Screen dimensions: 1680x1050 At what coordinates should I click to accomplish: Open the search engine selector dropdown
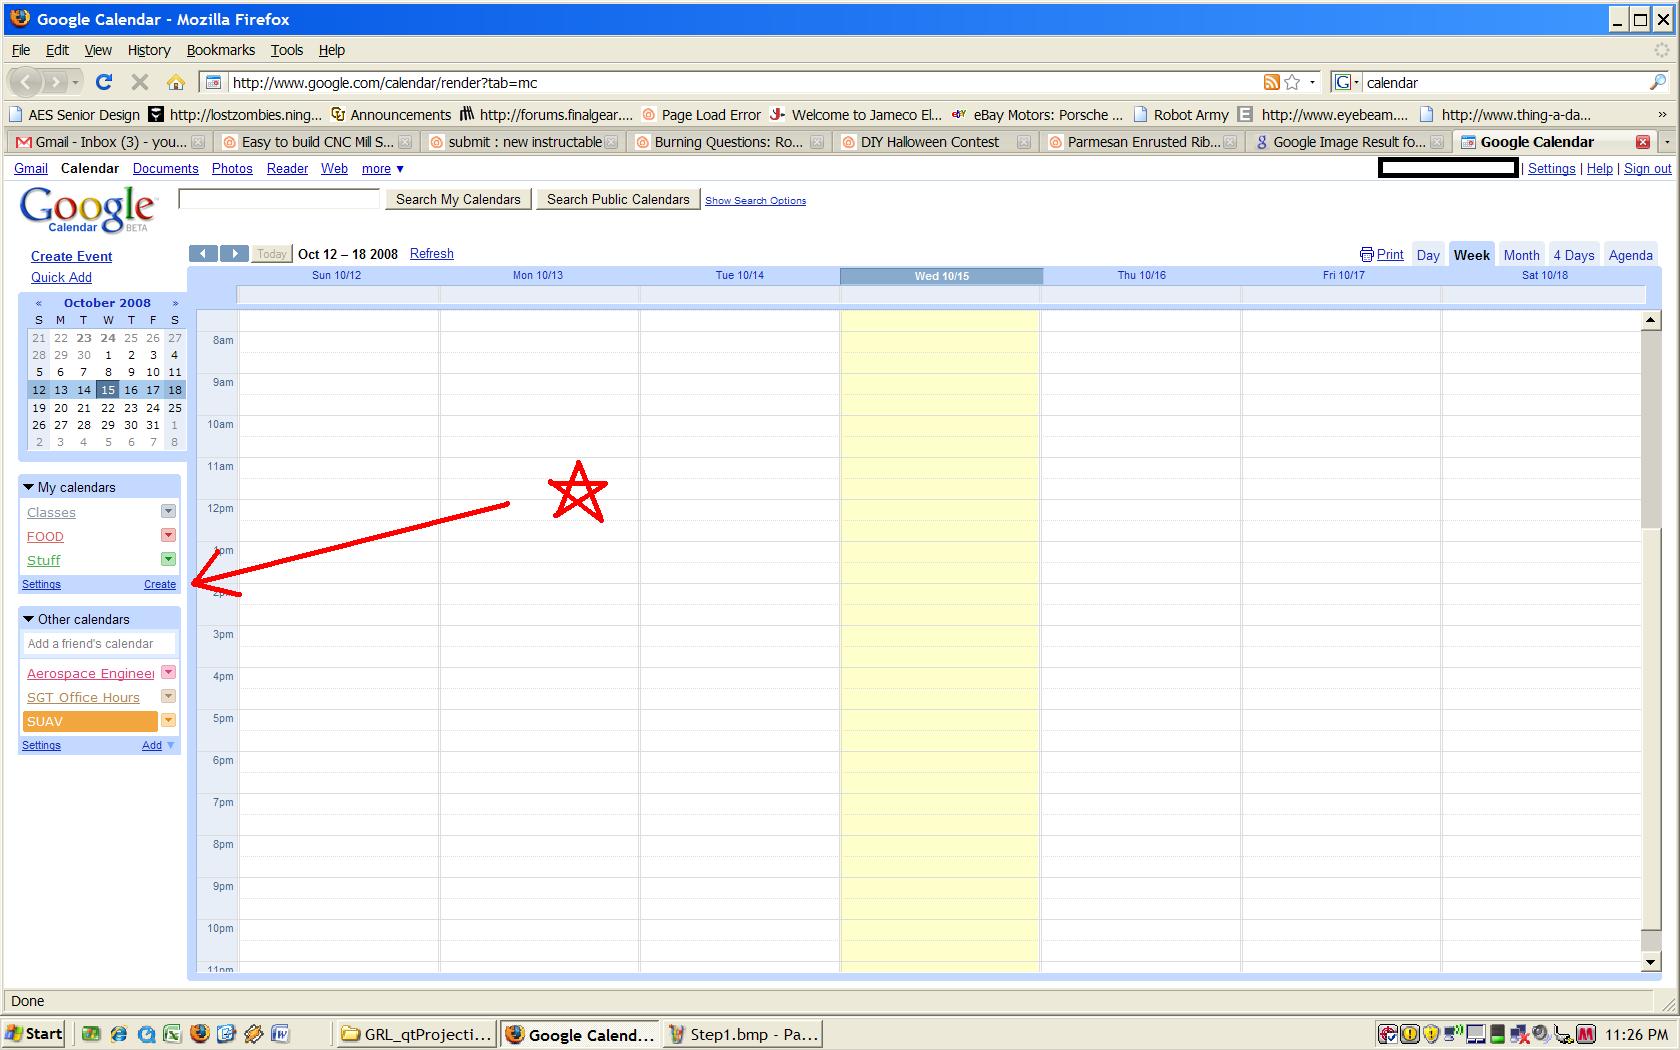point(1347,82)
